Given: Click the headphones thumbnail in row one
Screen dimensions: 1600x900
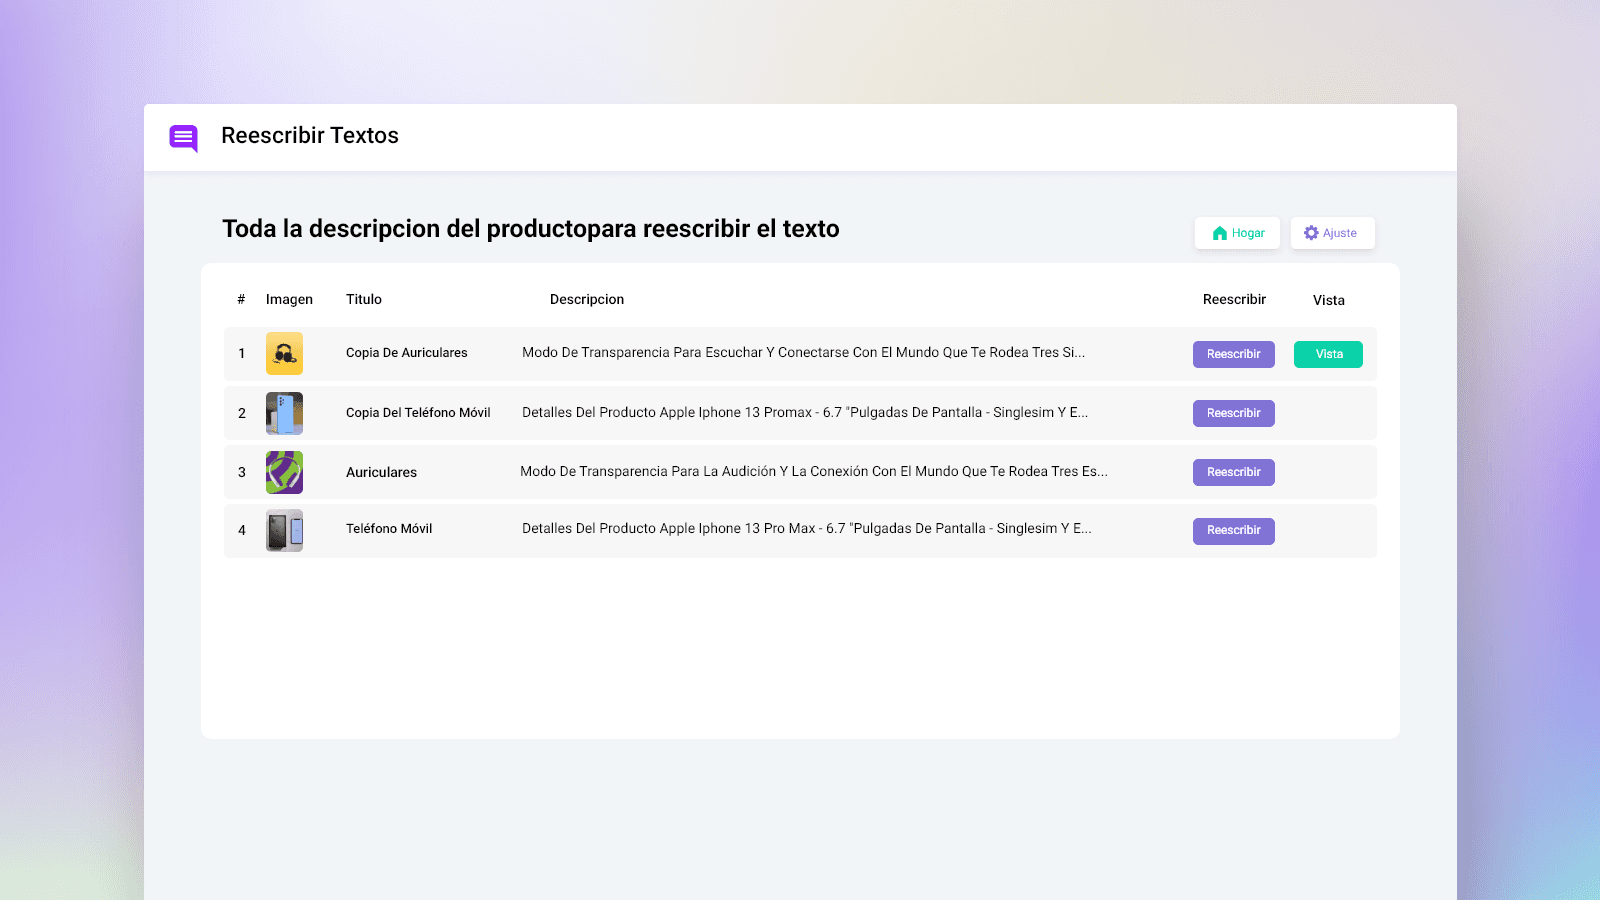Looking at the screenshot, I should [284, 353].
